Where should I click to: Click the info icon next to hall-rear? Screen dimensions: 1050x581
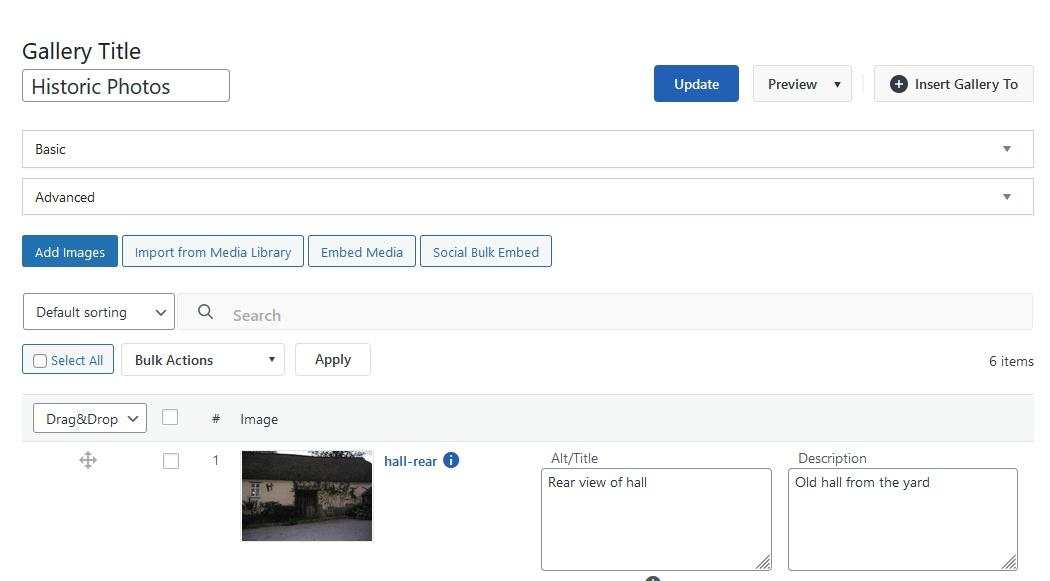pos(451,461)
